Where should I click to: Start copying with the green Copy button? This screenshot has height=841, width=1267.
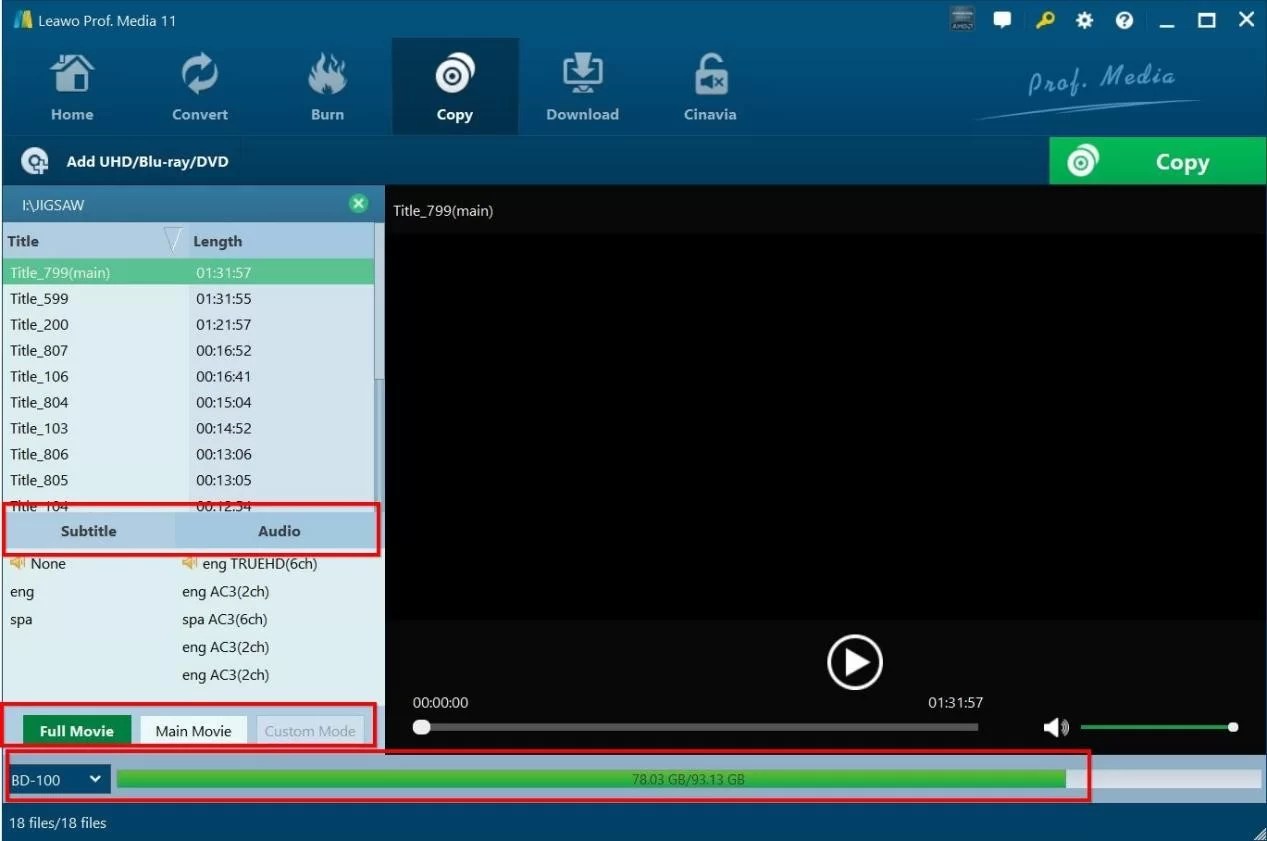click(x=1156, y=161)
